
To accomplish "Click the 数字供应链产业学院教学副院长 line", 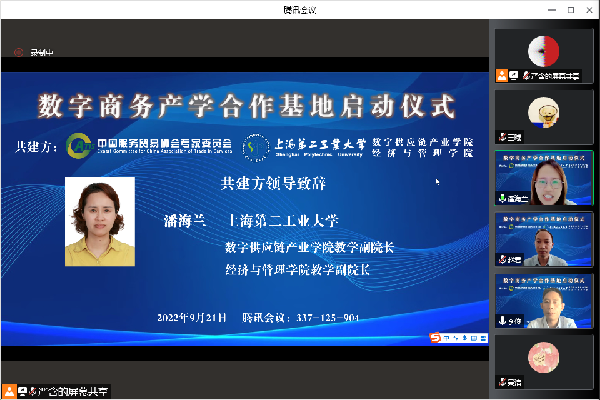I will click(x=309, y=247).
